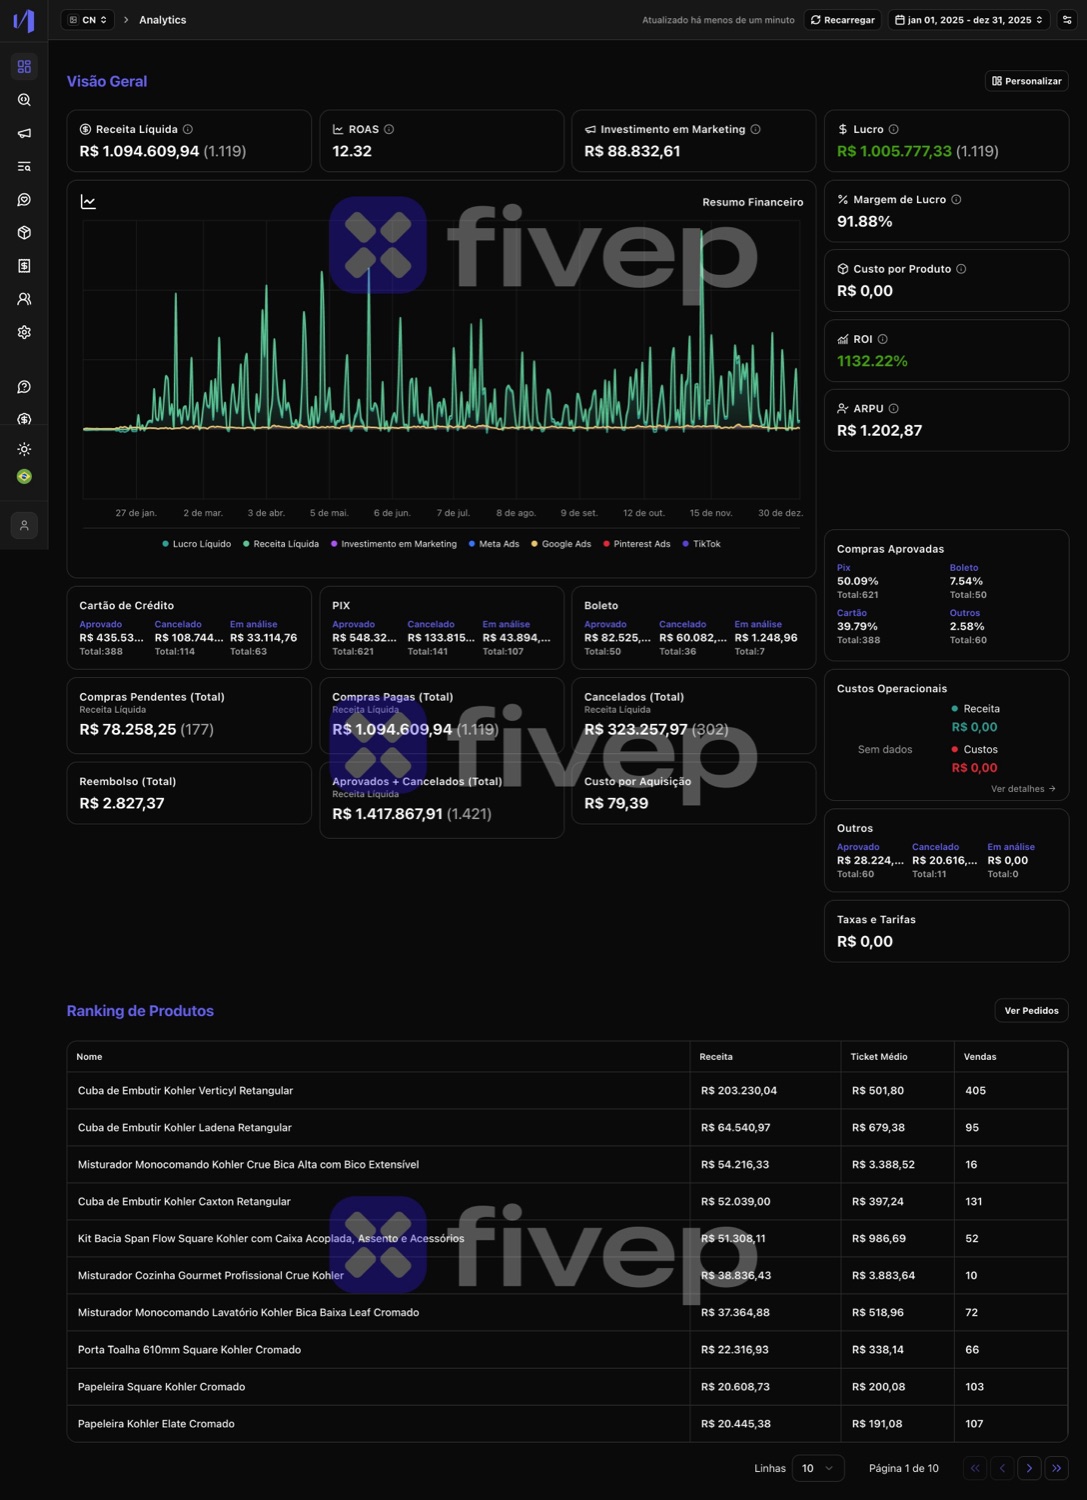
Task: Toggle the sun light theme icon
Action: tap(24, 449)
